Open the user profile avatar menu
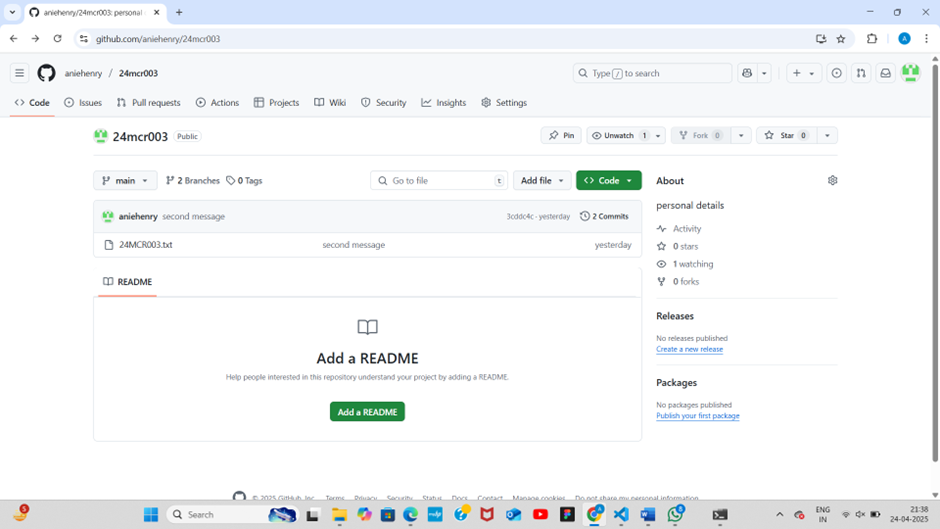Viewport: 940px width, 529px height. pyautogui.click(x=911, y=73)
